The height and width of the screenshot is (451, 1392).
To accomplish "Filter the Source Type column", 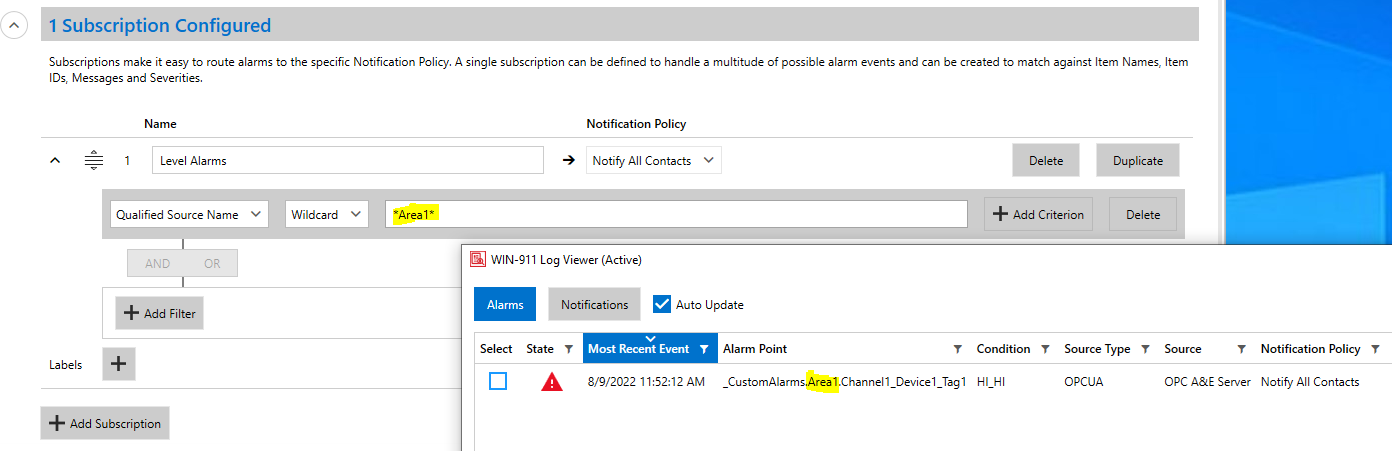I will (1145, 349).
